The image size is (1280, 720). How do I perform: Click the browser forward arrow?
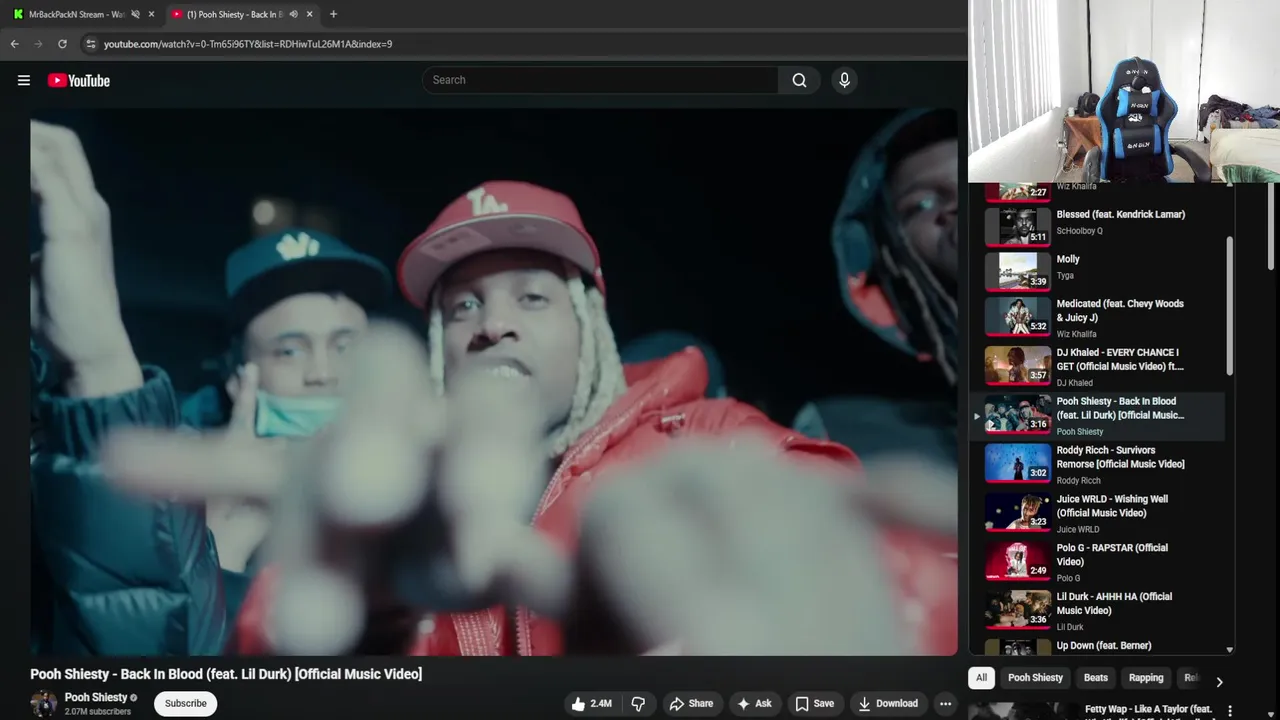pyautogui.click(x=38, y=44)
